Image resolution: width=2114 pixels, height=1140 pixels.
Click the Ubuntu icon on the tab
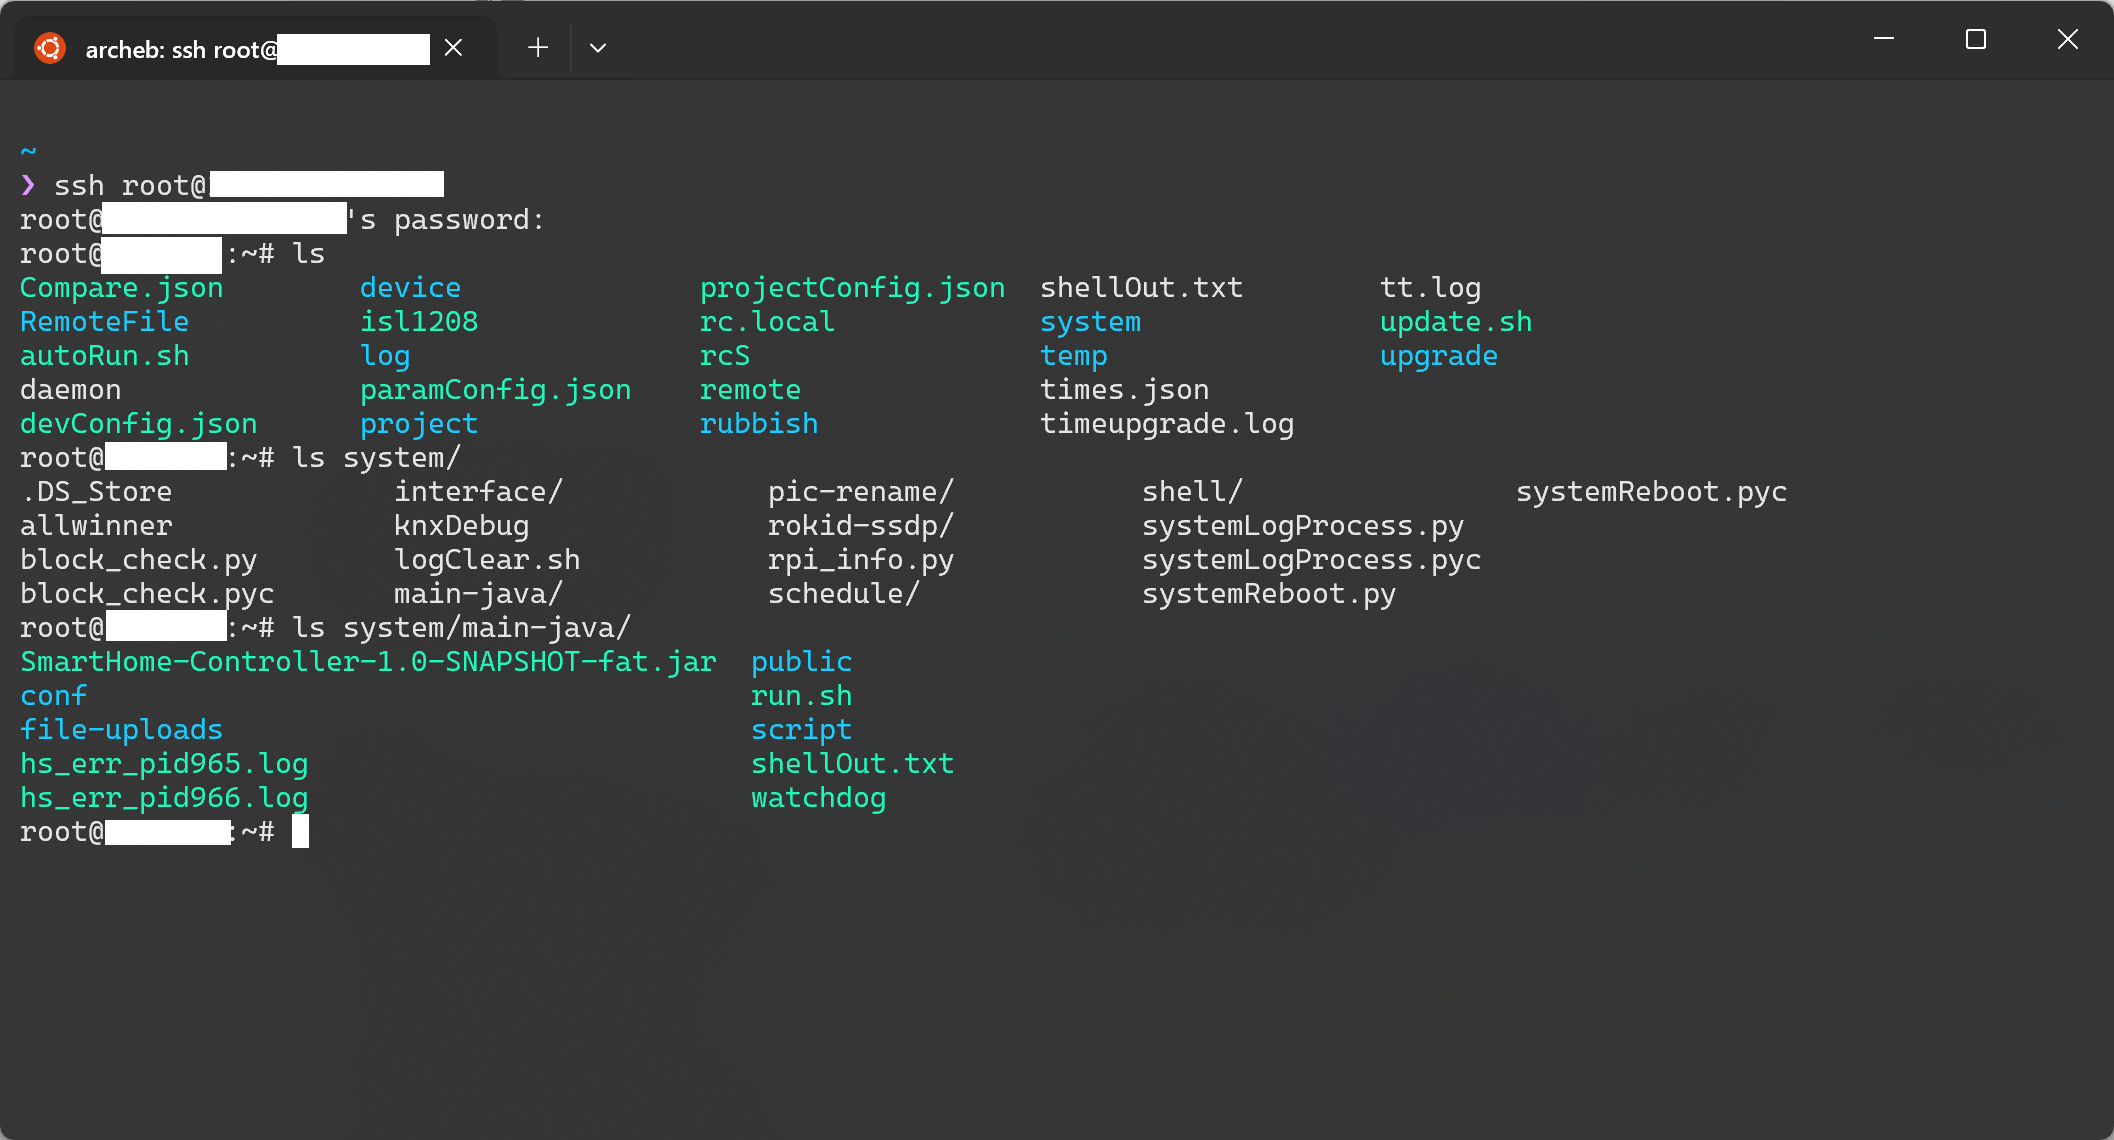coord(49,48)
